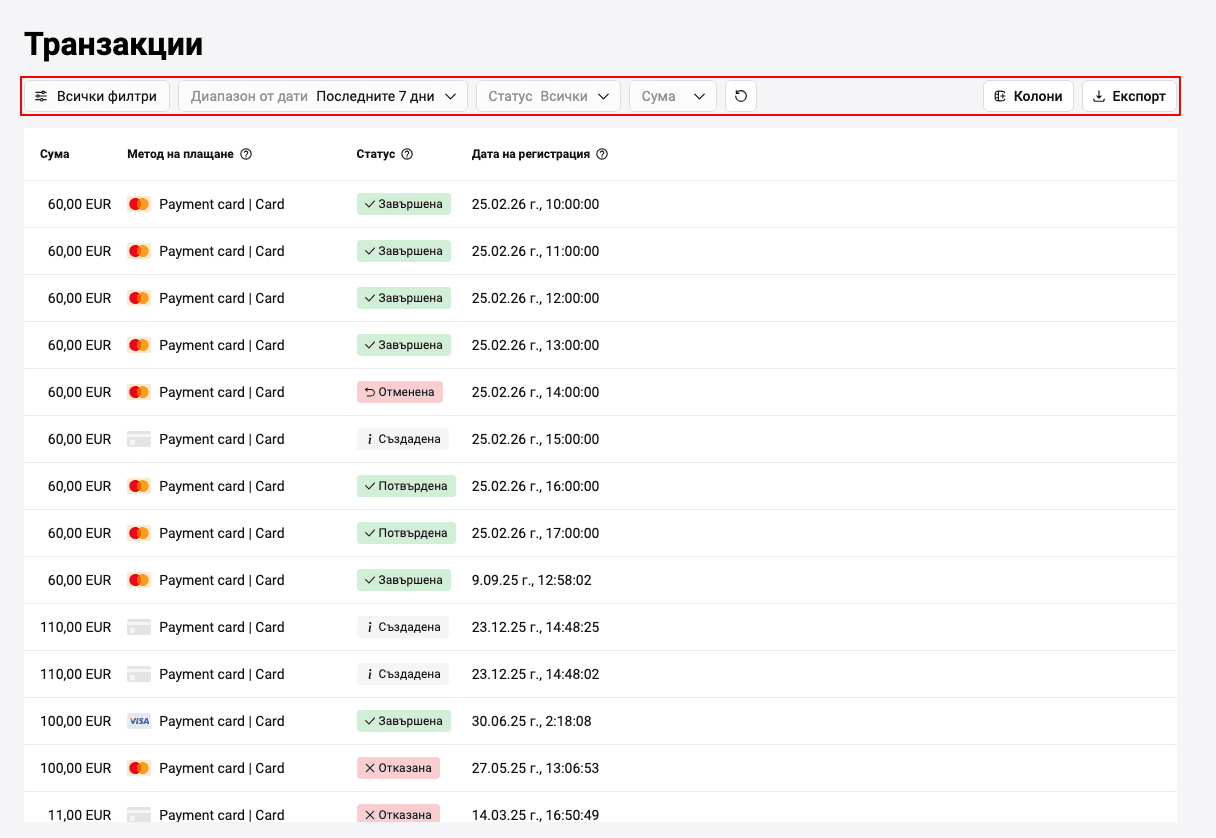The width and height of the screenshot is (1216, 838).
Task: Open the Колони column settings button
Action: tap(1028, 96)
